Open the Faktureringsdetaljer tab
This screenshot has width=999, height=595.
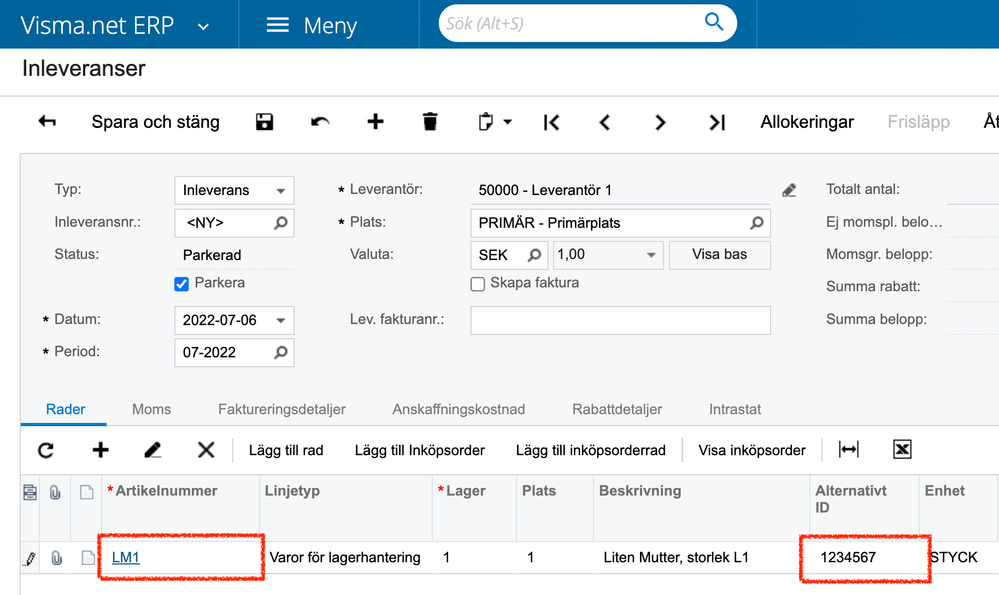point(282,409)
